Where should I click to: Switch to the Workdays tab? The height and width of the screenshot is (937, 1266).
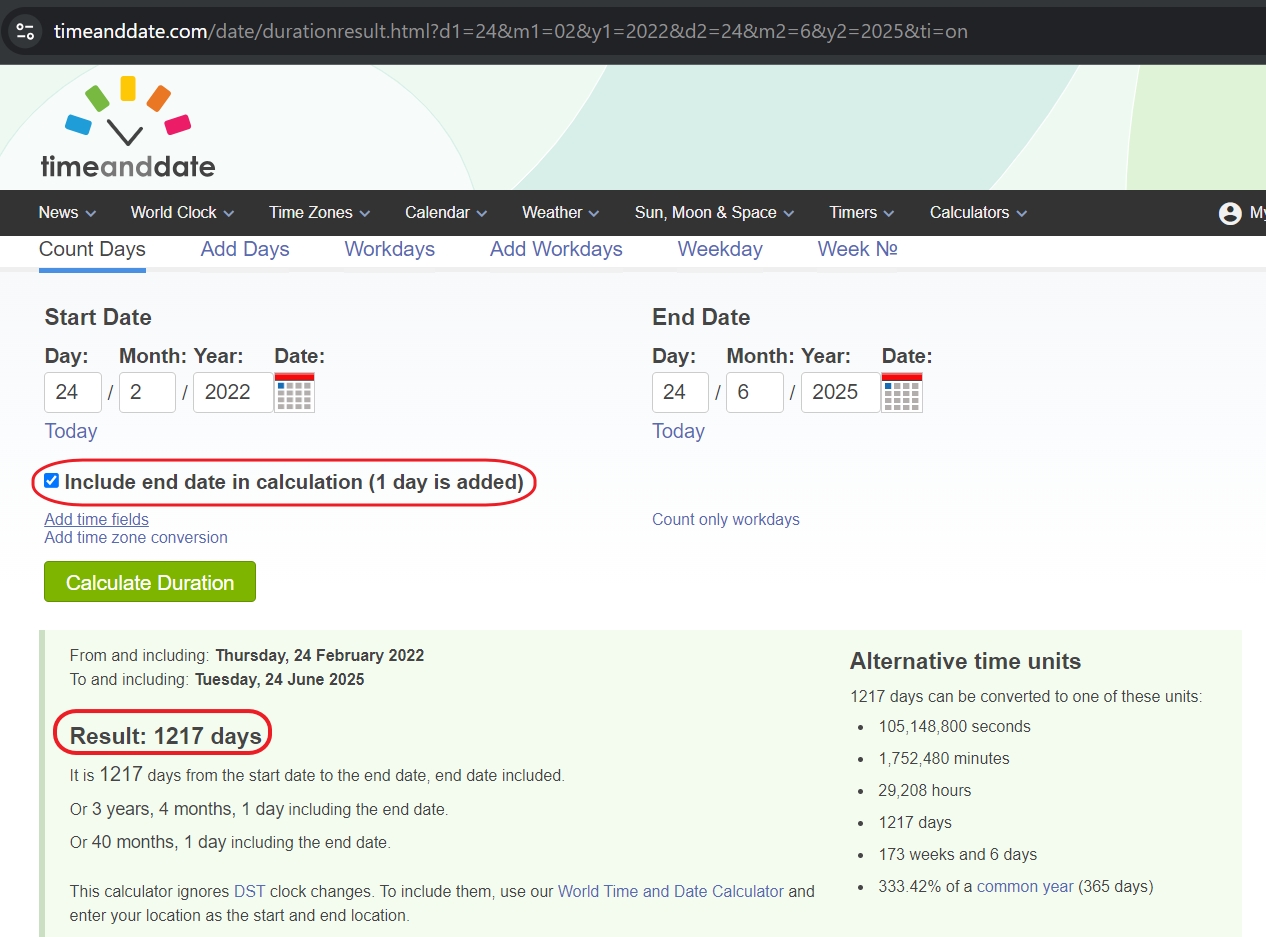point(390,249)
